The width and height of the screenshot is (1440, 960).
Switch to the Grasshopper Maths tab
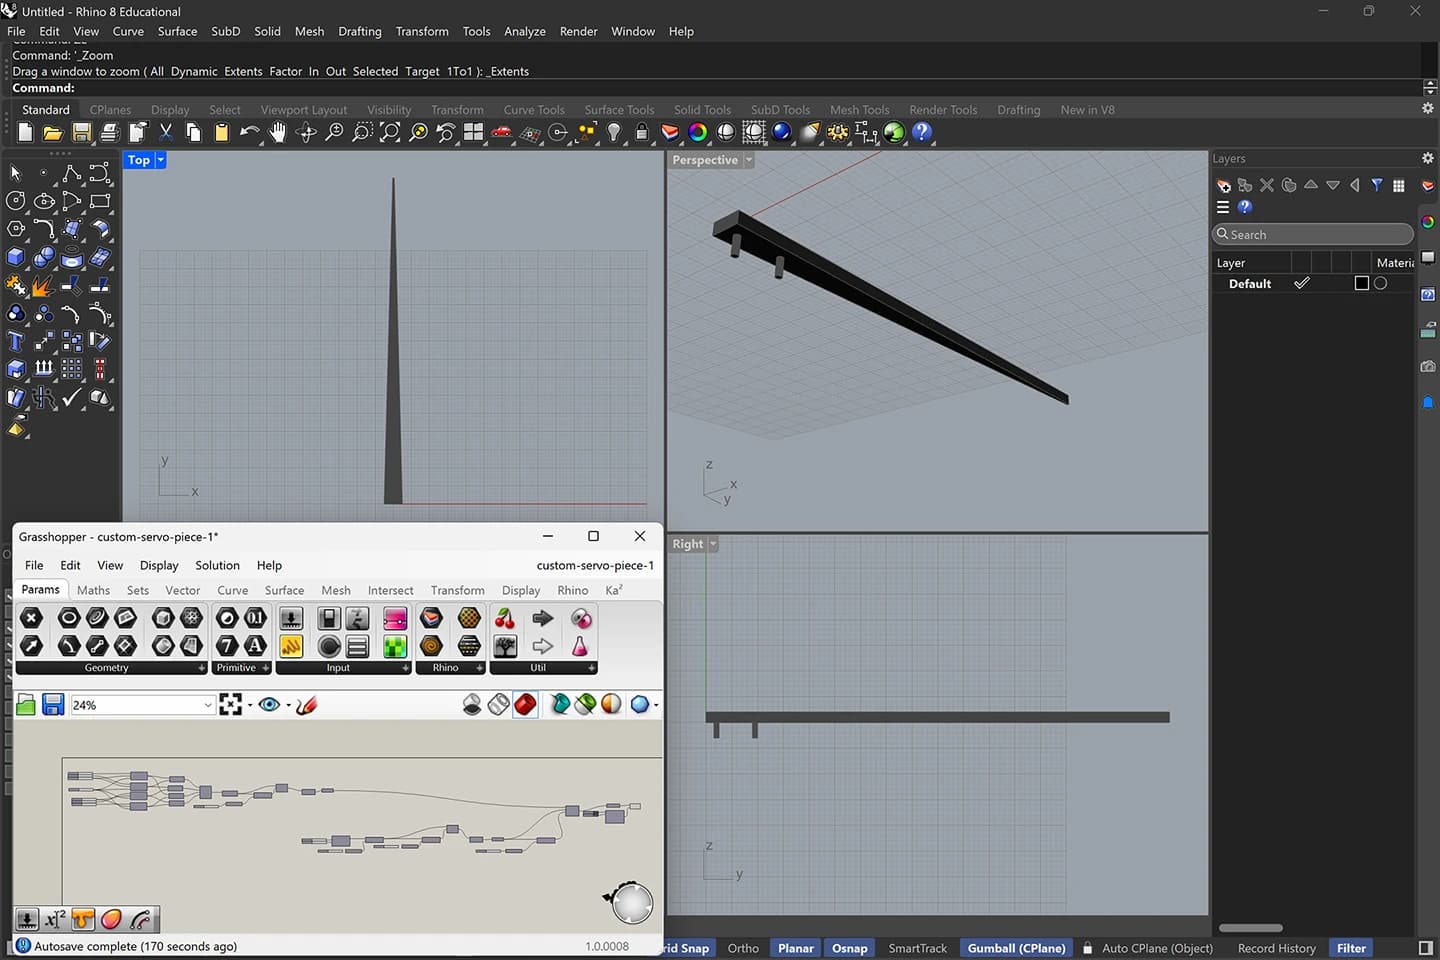point(93,590)
